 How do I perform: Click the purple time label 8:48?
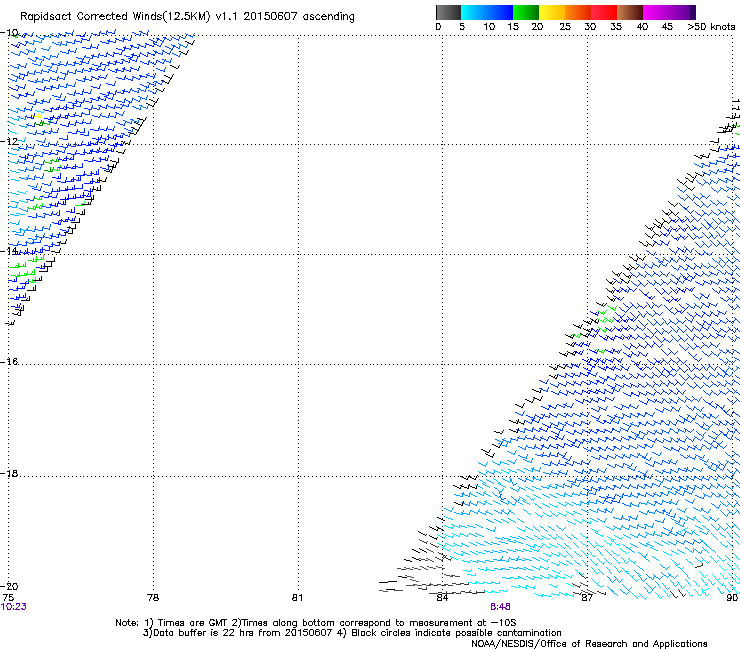coord(500,607)
